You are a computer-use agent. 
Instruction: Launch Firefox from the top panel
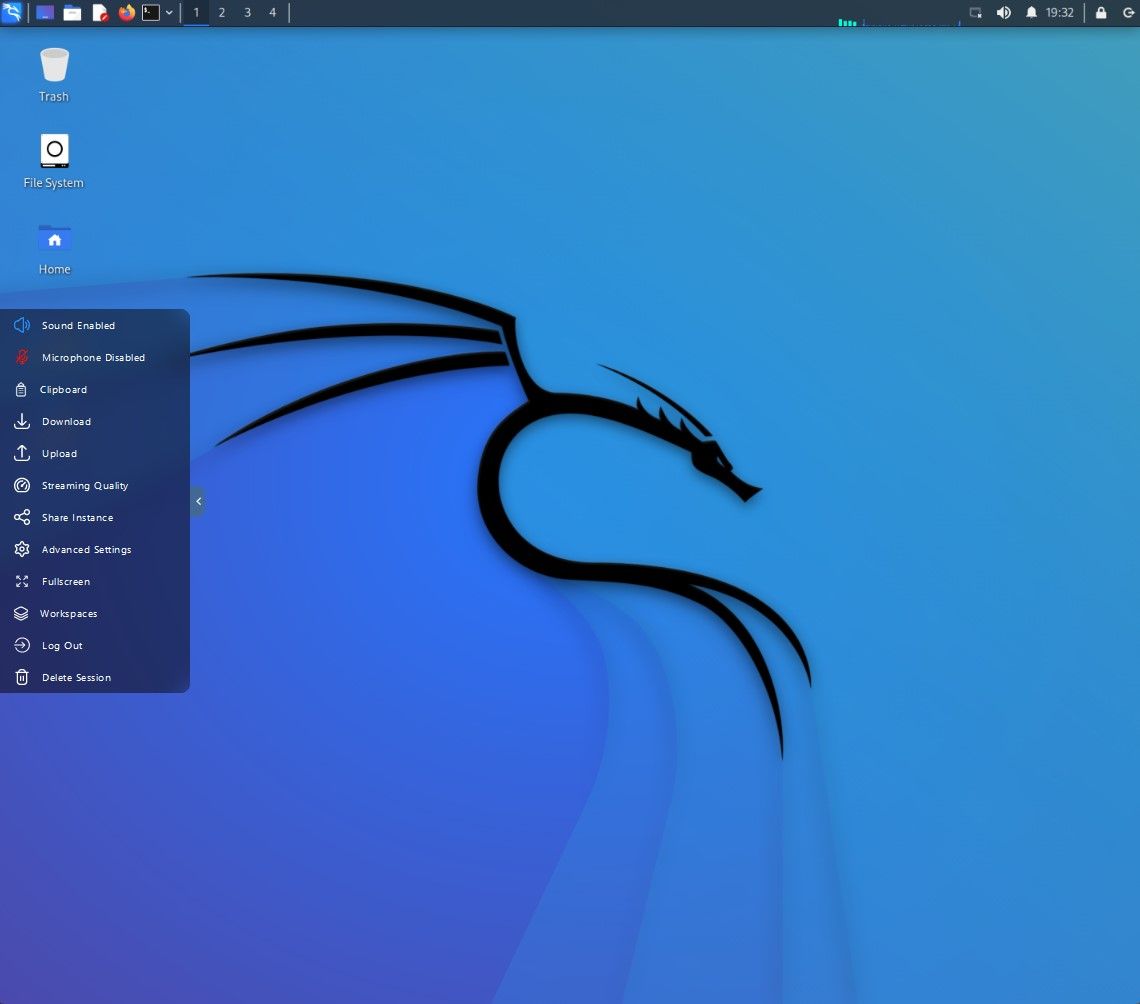click(x=126, y=13)
